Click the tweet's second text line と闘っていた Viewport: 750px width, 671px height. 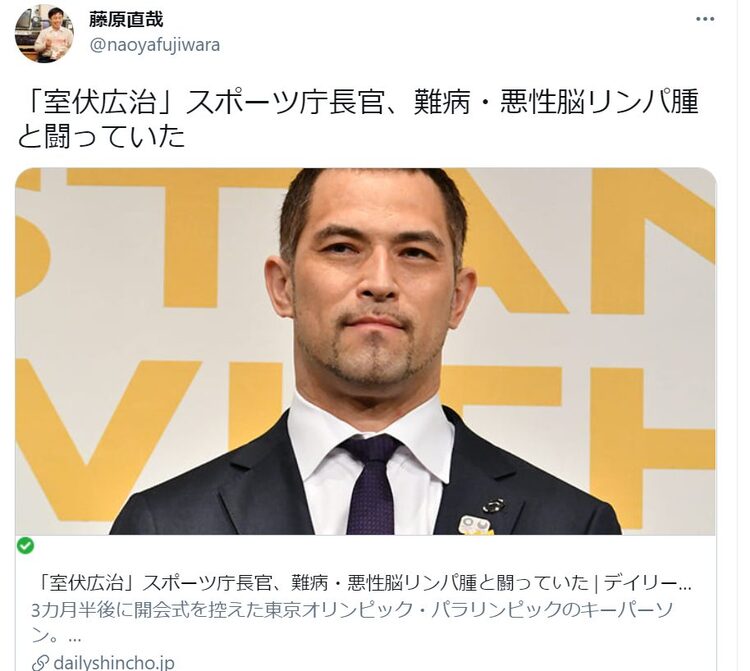(101, 136)
